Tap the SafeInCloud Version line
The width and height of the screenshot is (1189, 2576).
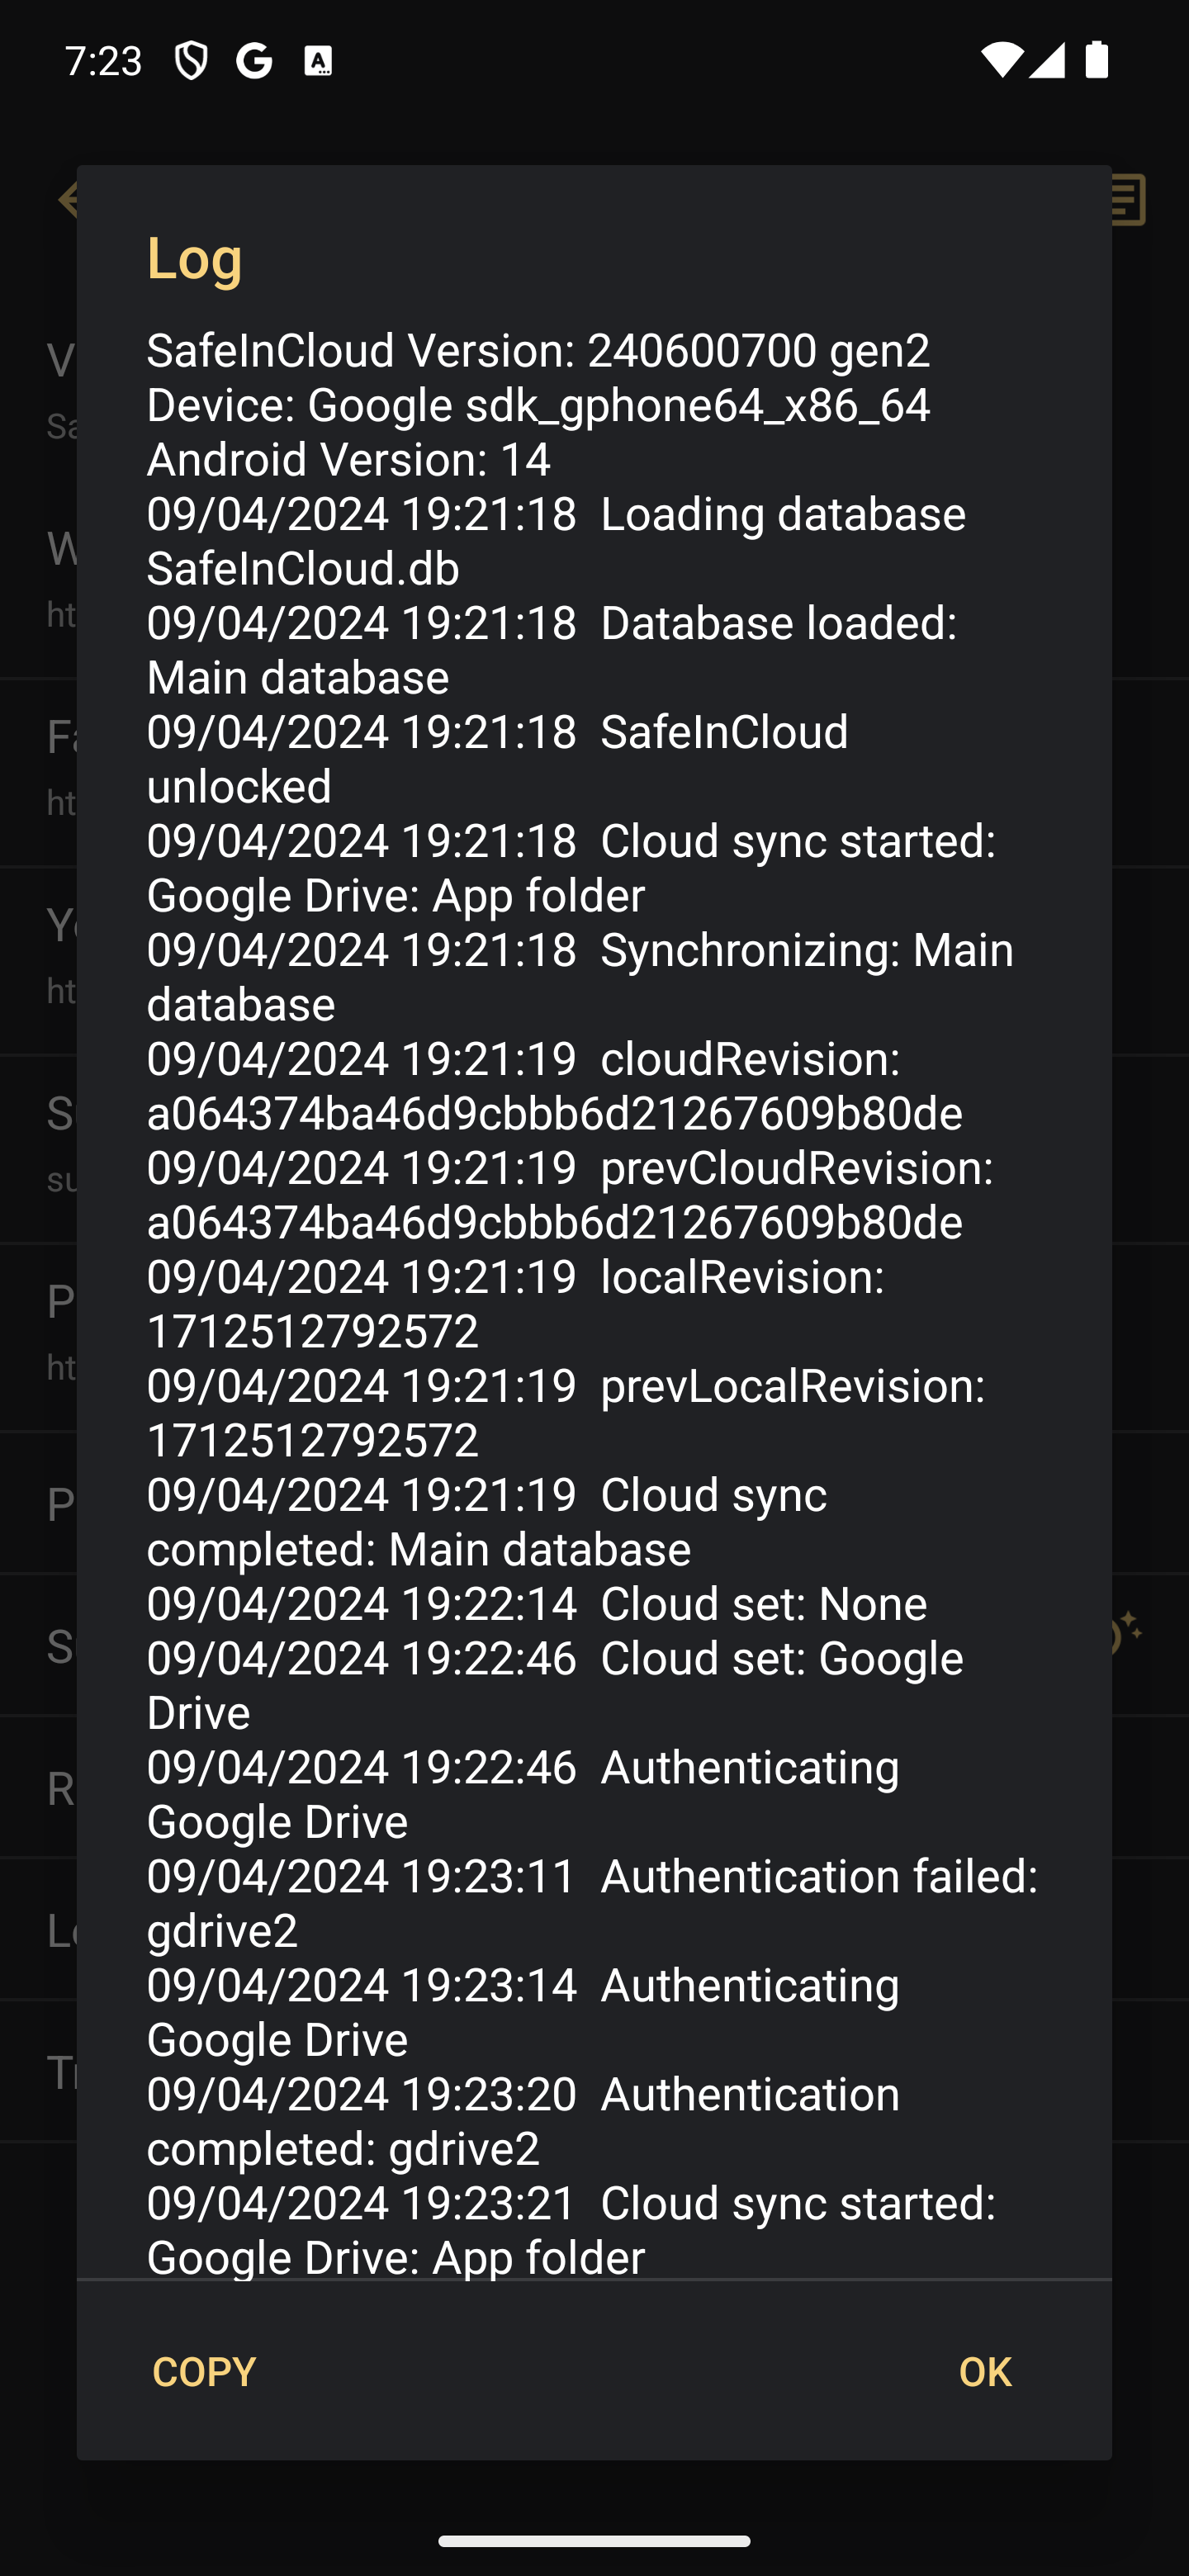[538, 350]
